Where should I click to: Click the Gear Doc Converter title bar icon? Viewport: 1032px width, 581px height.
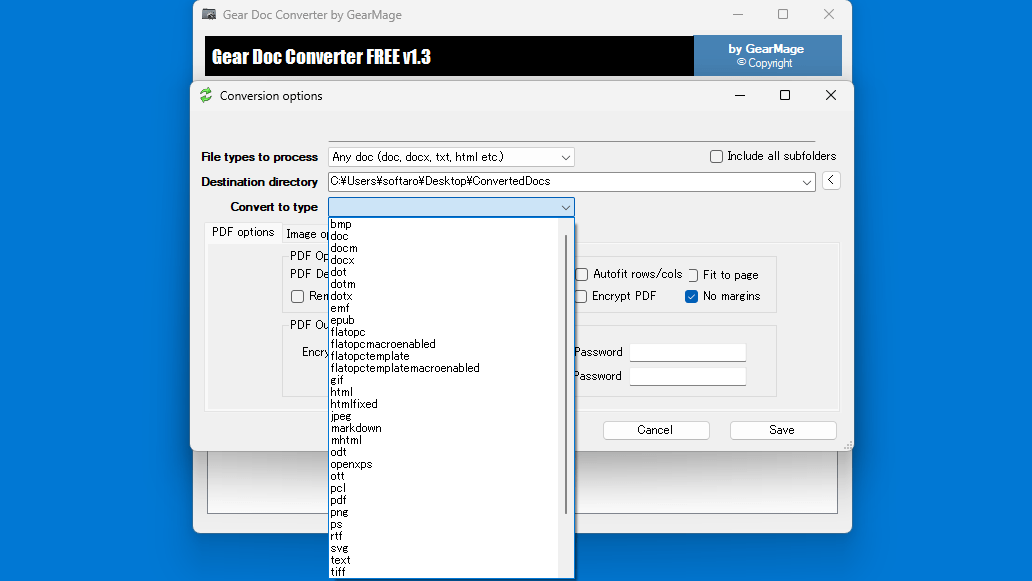[209, 15]
